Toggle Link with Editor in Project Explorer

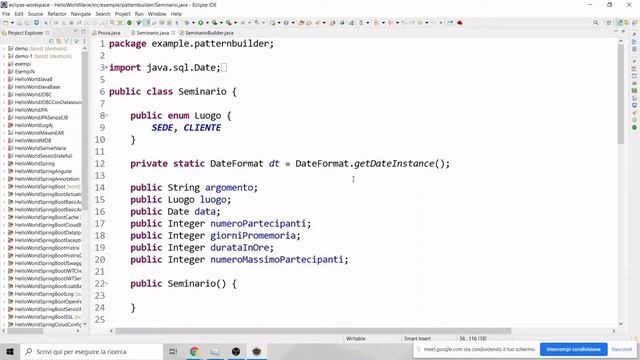(x=59, y=41)
